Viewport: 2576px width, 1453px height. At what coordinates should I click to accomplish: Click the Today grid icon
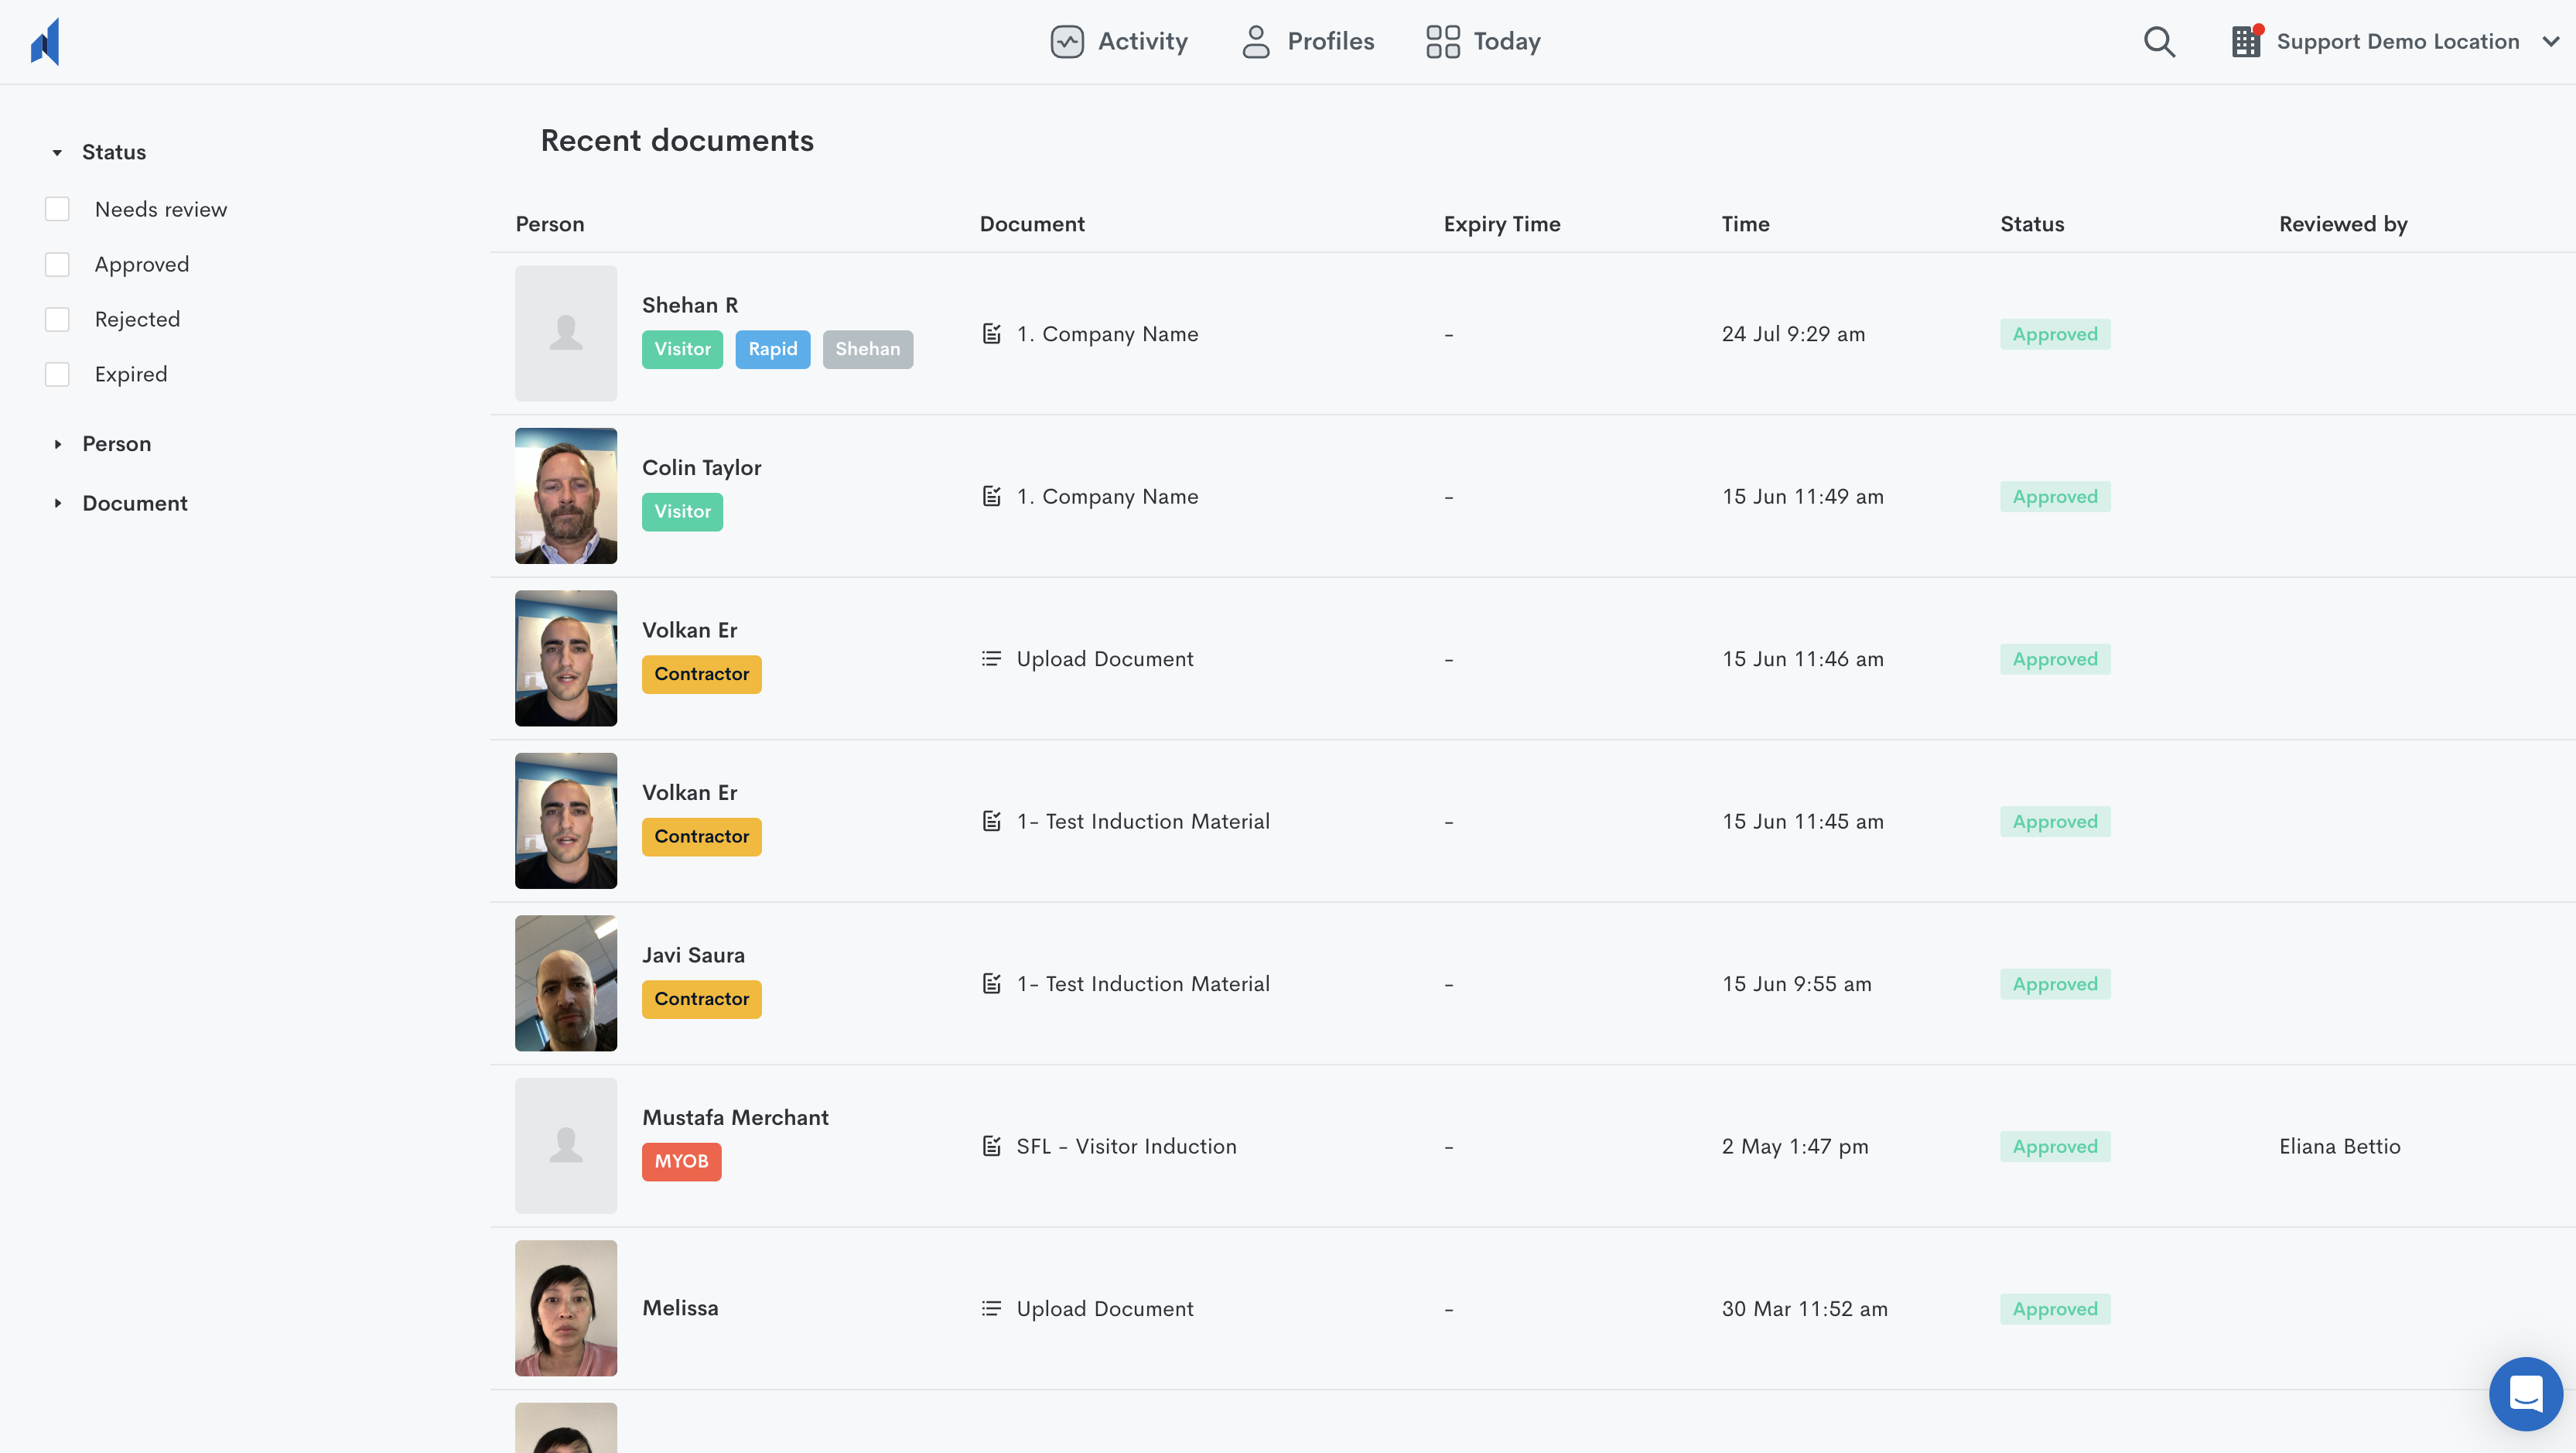coord(1442,42)
